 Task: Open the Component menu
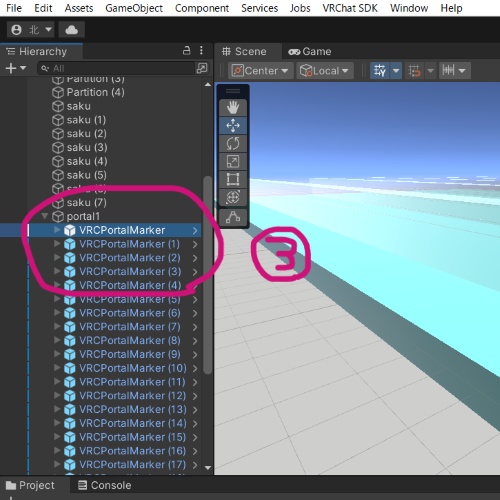click(202, 8)
